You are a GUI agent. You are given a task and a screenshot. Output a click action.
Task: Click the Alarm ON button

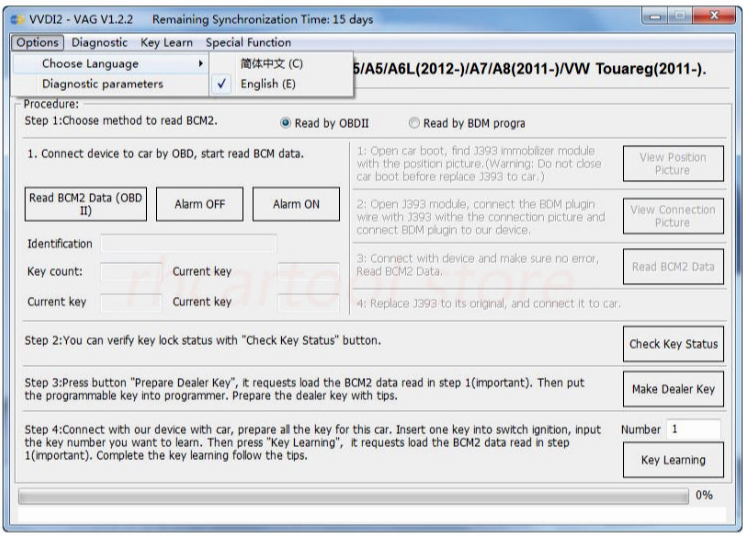point(296,204)
